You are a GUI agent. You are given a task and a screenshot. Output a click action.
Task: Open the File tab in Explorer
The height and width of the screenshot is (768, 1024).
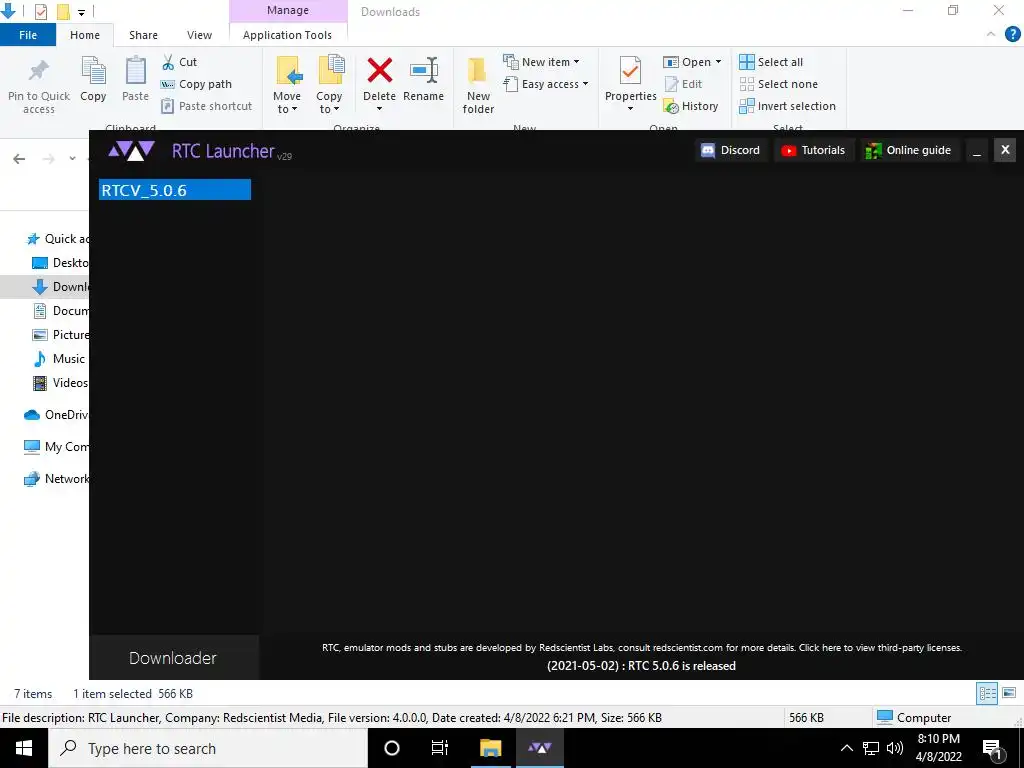pyautogui.click(x=27, y=35)
